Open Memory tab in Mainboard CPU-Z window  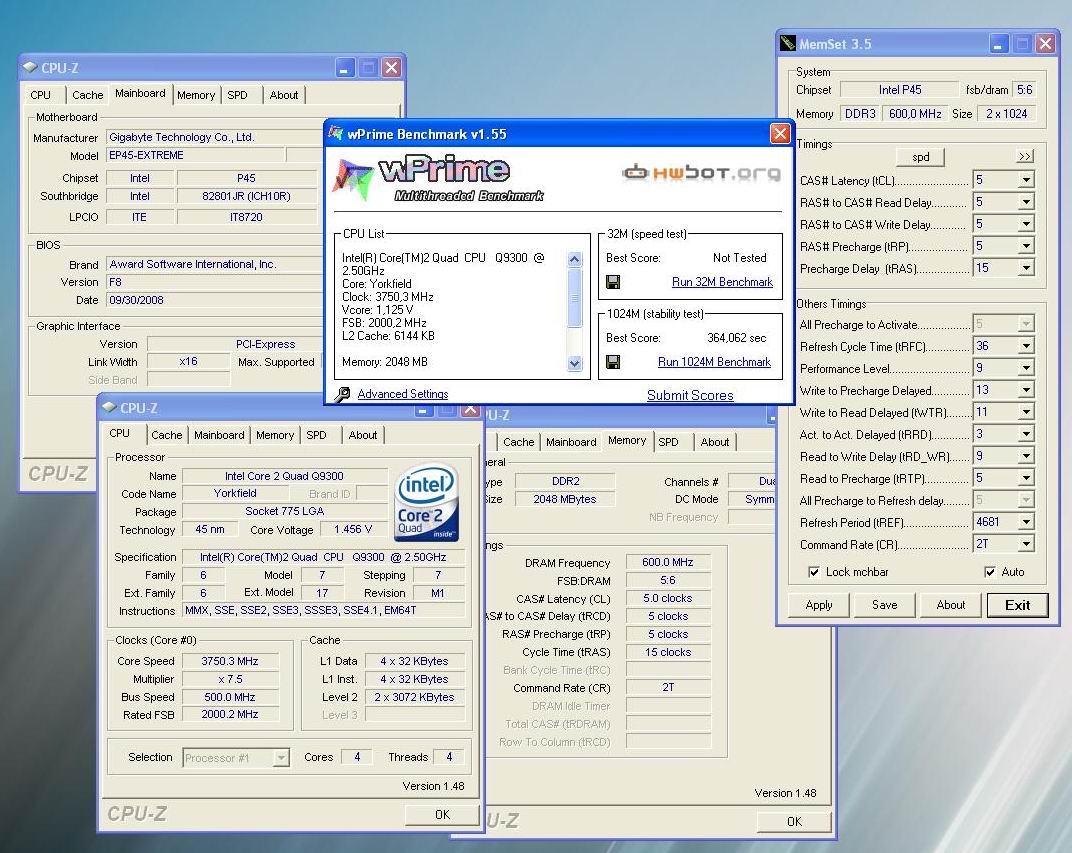[x=196, y=95]
